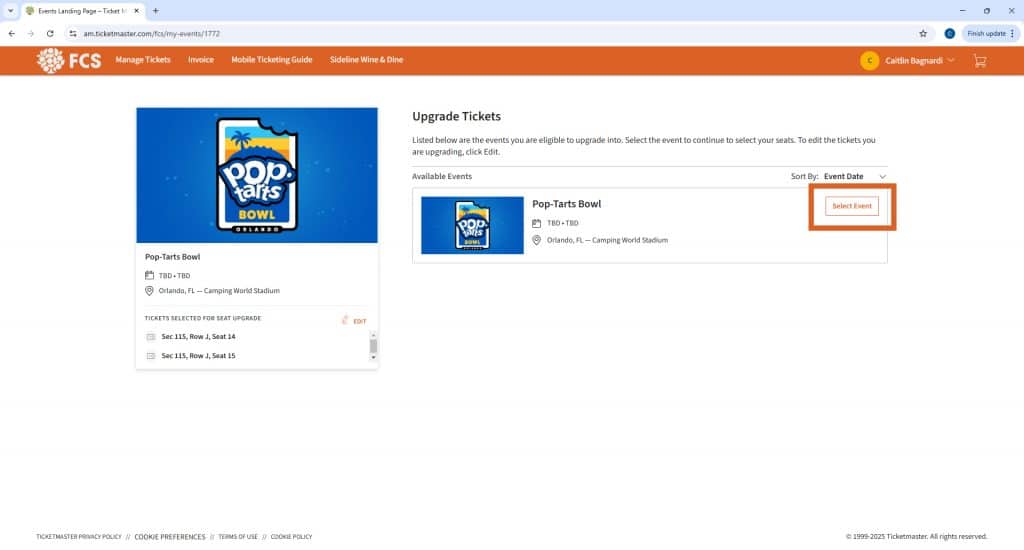Click the user avatar circle icon
Image resolution: width=1024 pixels, height=550 pixels.
pyautogui.click(x=869, y=61)
